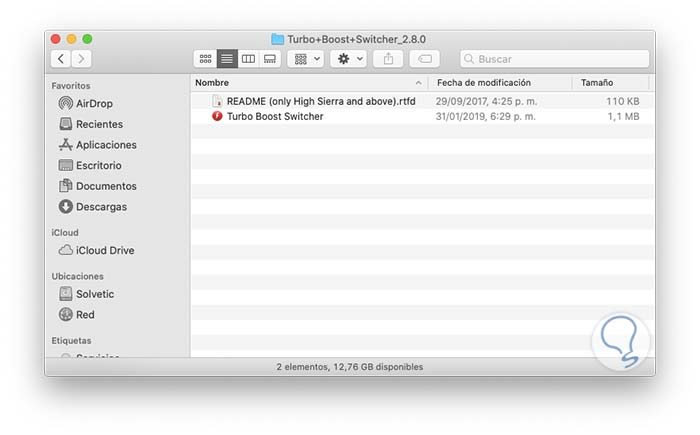The width and height of the screenshot is (700, 435).
Task: Click the Solvetic hard disk icon
Action: (x=66, y=293)
